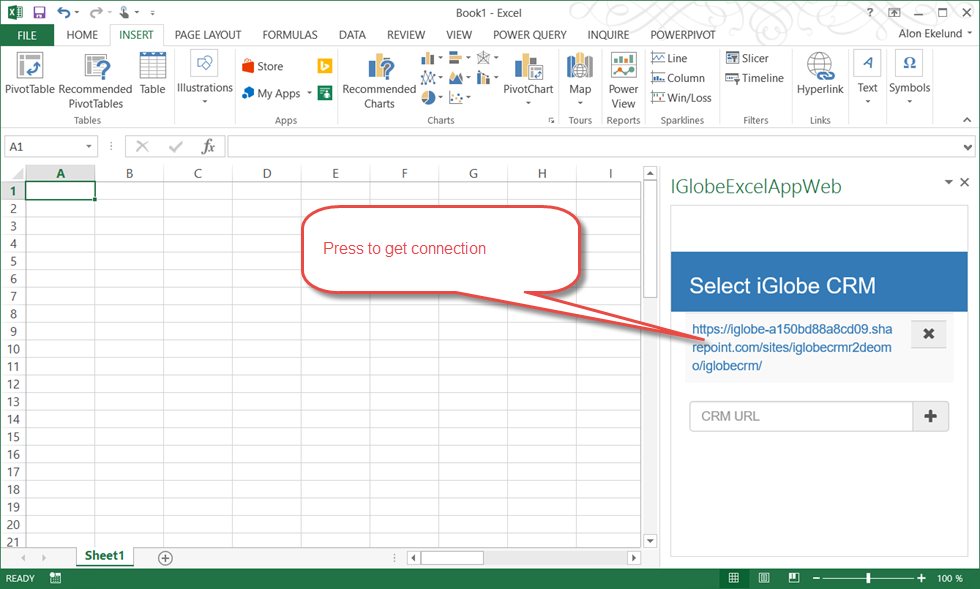Switch to Page Layout view
Screen dimensions: 980x589
(x=764, y=578)
